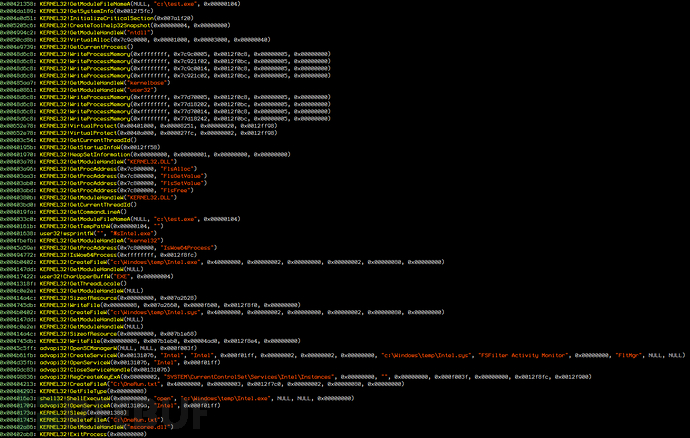Select the "kernelbase" string
The image size is (690, 438).
click(x=147, y=83)
